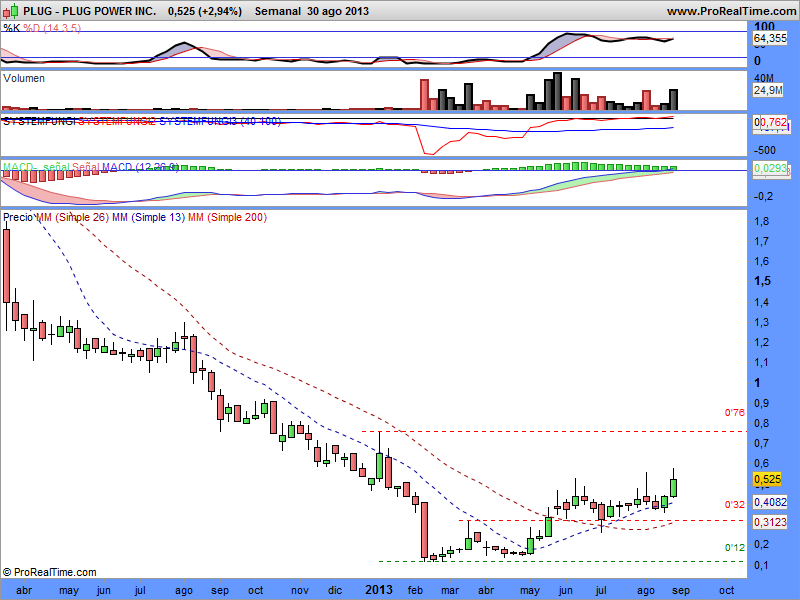Click the 0,525 (+2,94%) quote in the header
Image resolution: width=800 pixels, height=600 pixels.
click(205, 11)
